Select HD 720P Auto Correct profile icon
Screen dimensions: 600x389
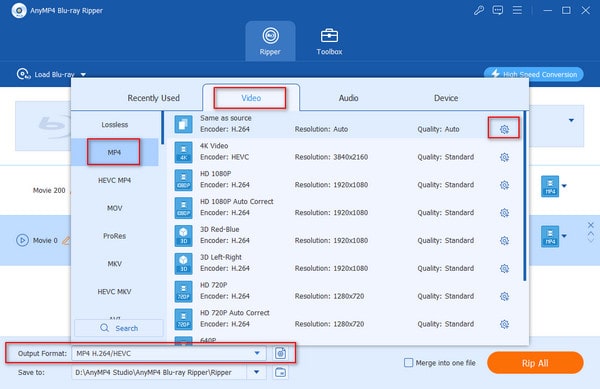[183, 319]
